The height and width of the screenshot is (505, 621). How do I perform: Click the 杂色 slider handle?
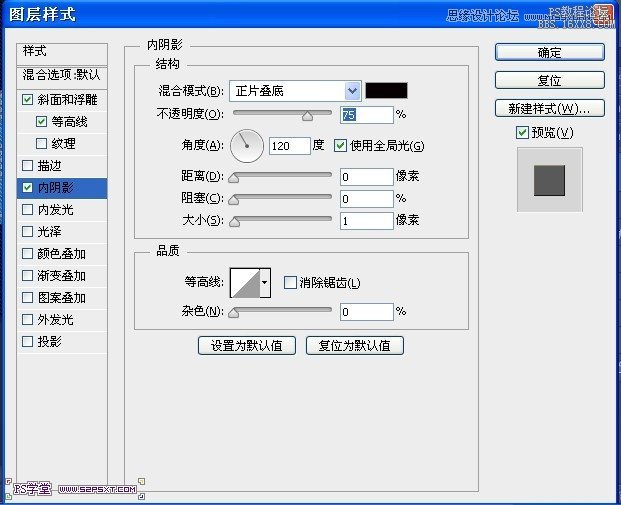234,313
